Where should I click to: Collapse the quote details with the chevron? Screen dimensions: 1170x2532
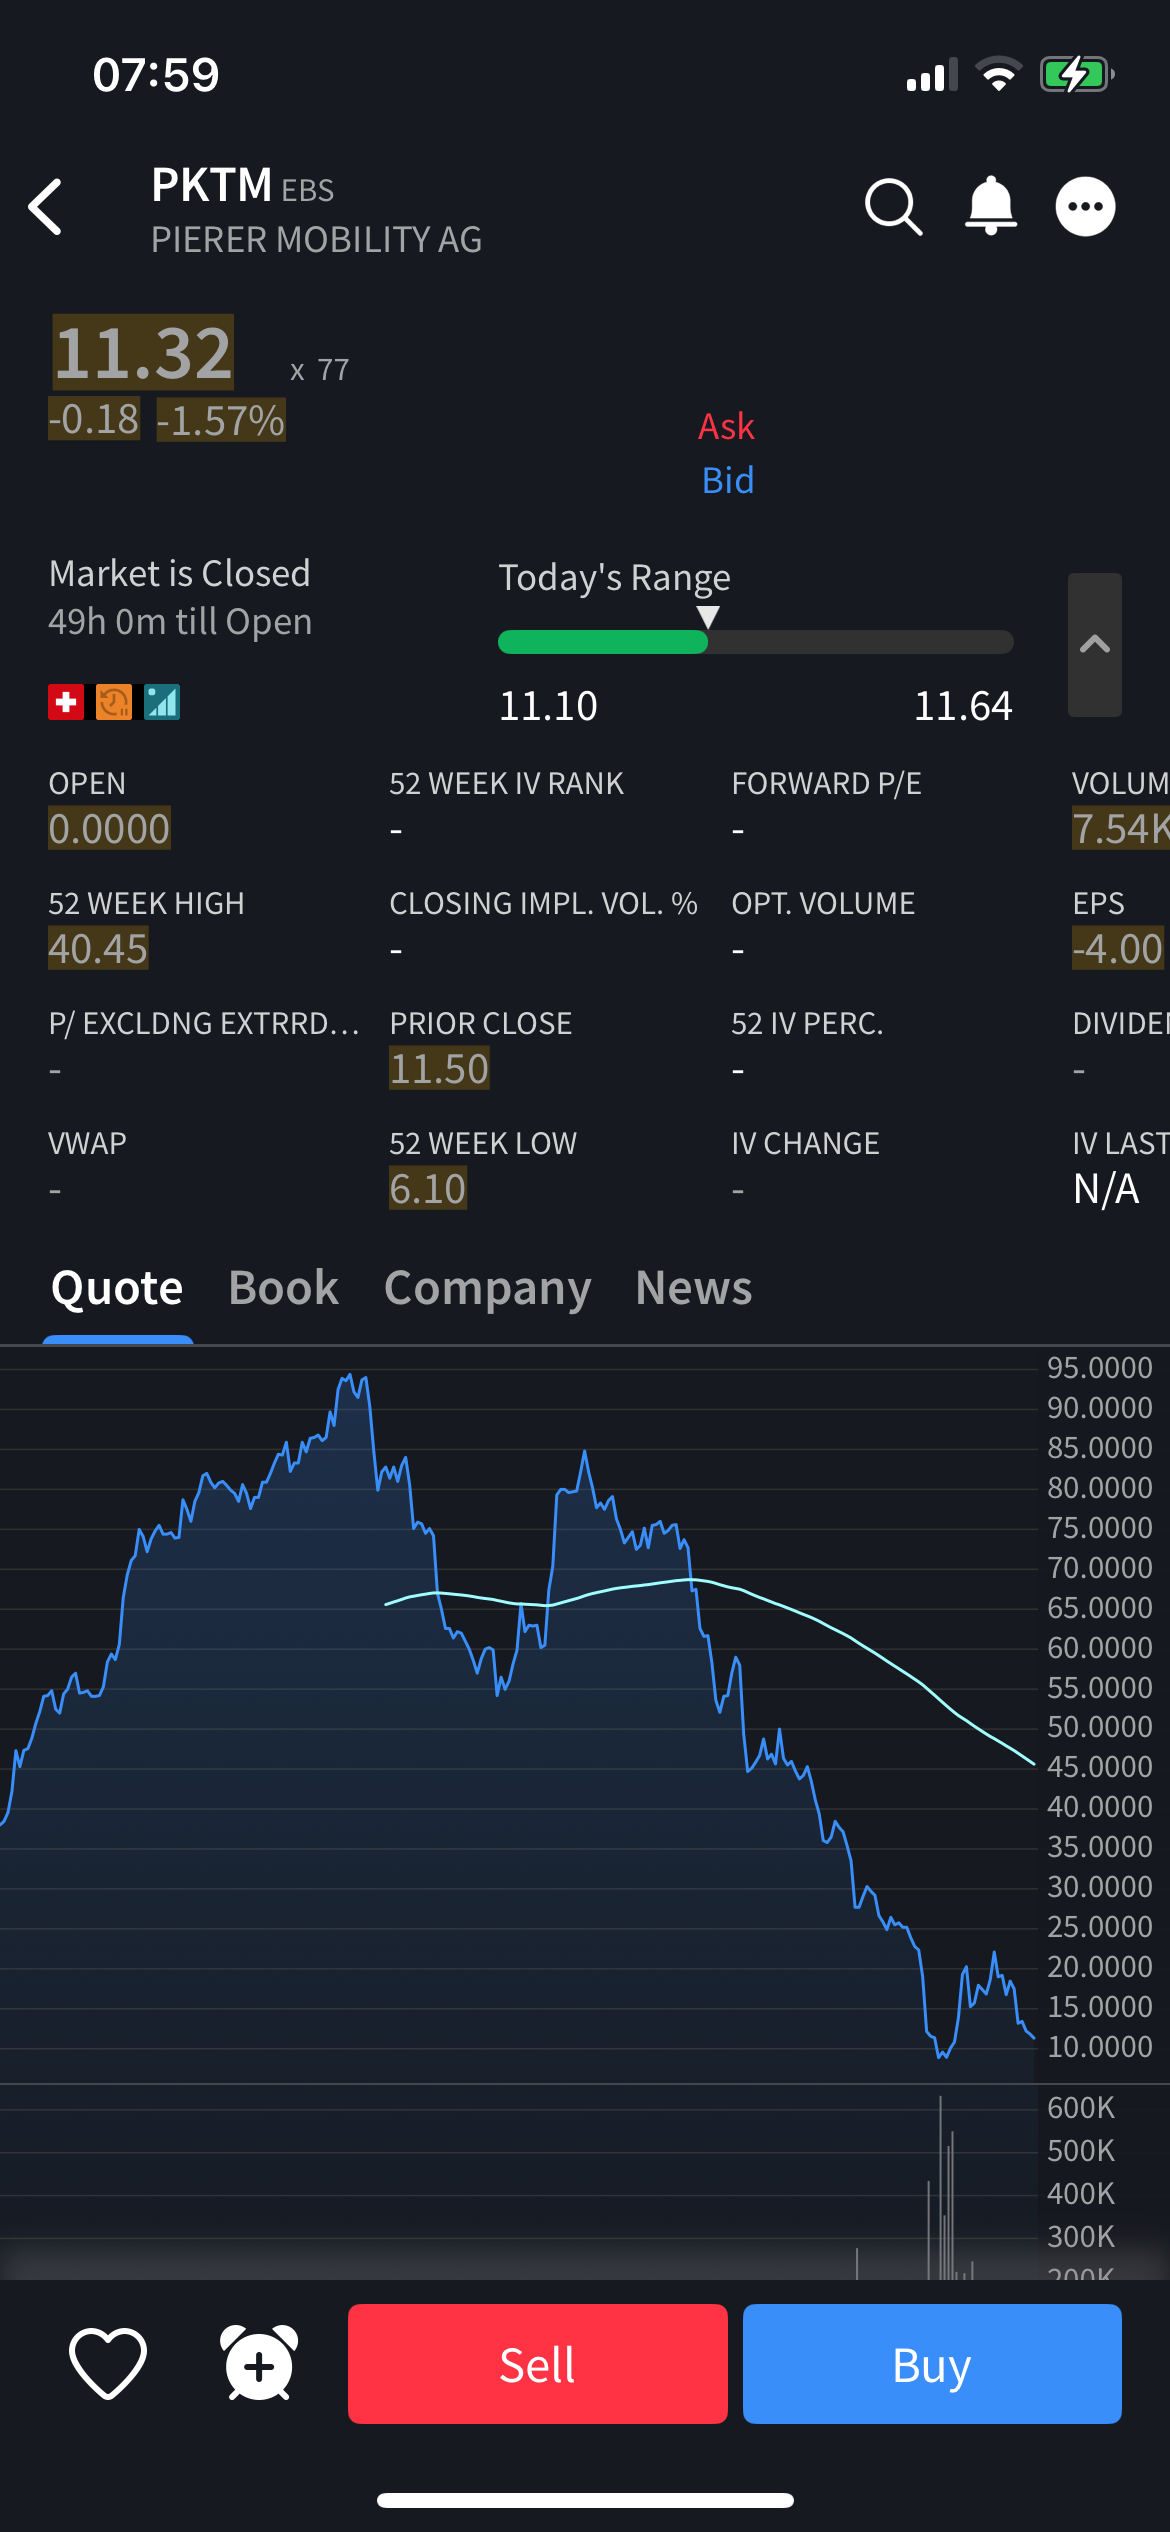point(1095,645)
